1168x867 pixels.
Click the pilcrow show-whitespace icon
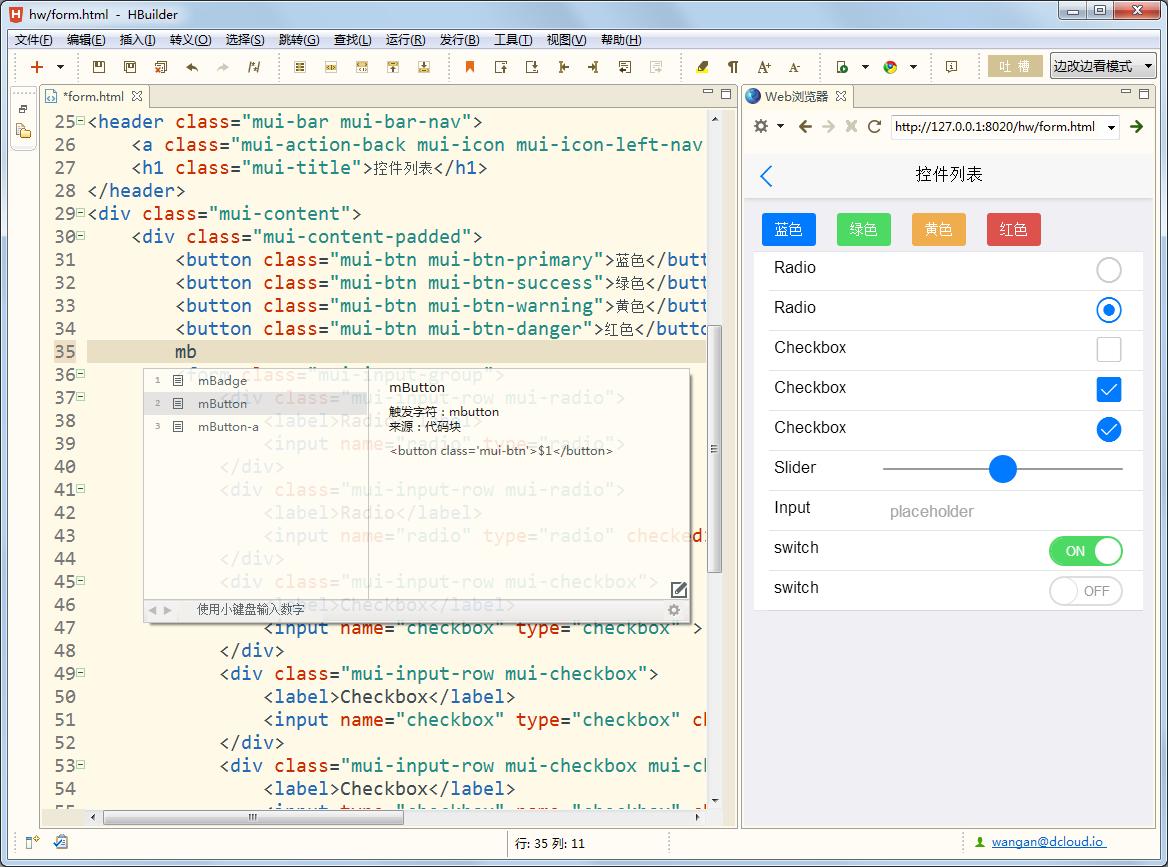click(733, 67)
